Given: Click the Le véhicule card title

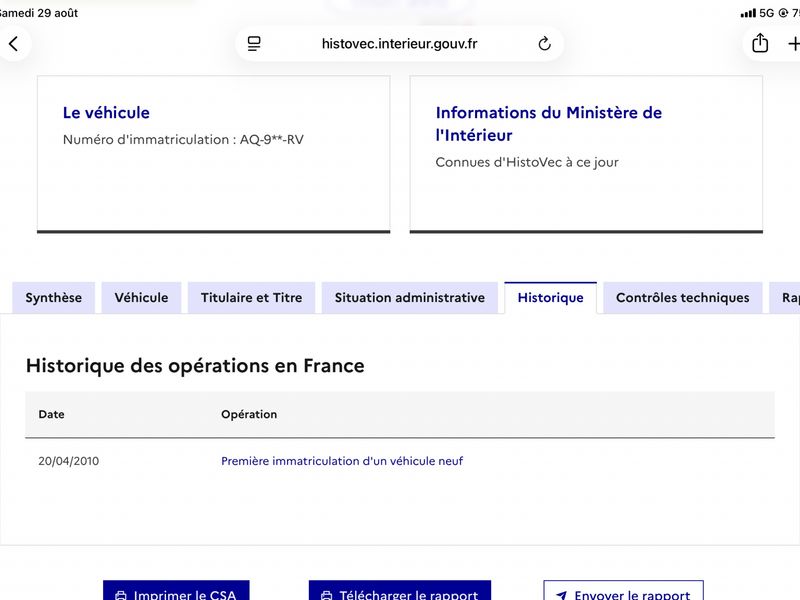Looking at the screenshot, I should [x=106, y=112].
